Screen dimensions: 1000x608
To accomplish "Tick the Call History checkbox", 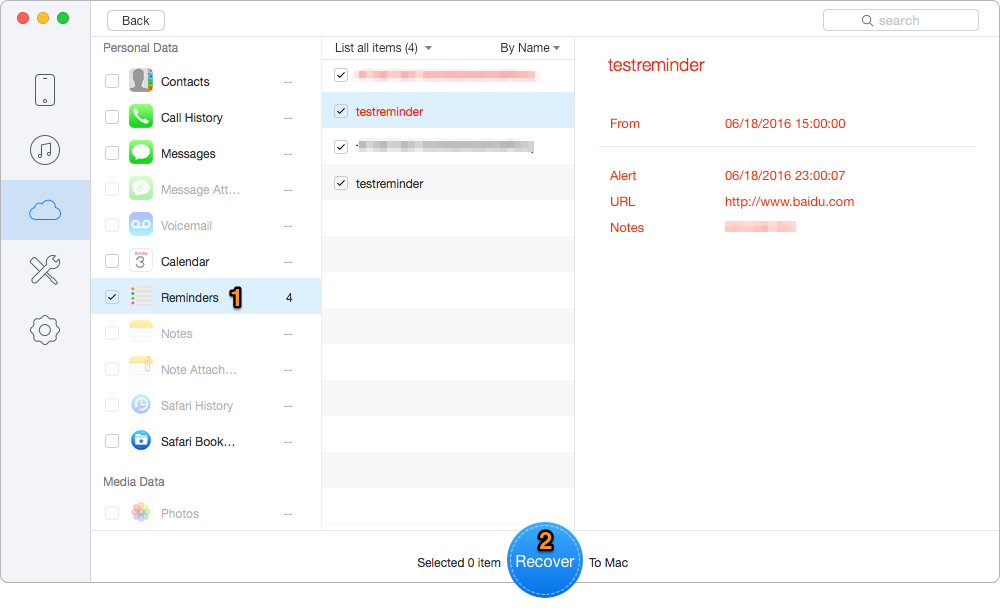I will [112, 117].
